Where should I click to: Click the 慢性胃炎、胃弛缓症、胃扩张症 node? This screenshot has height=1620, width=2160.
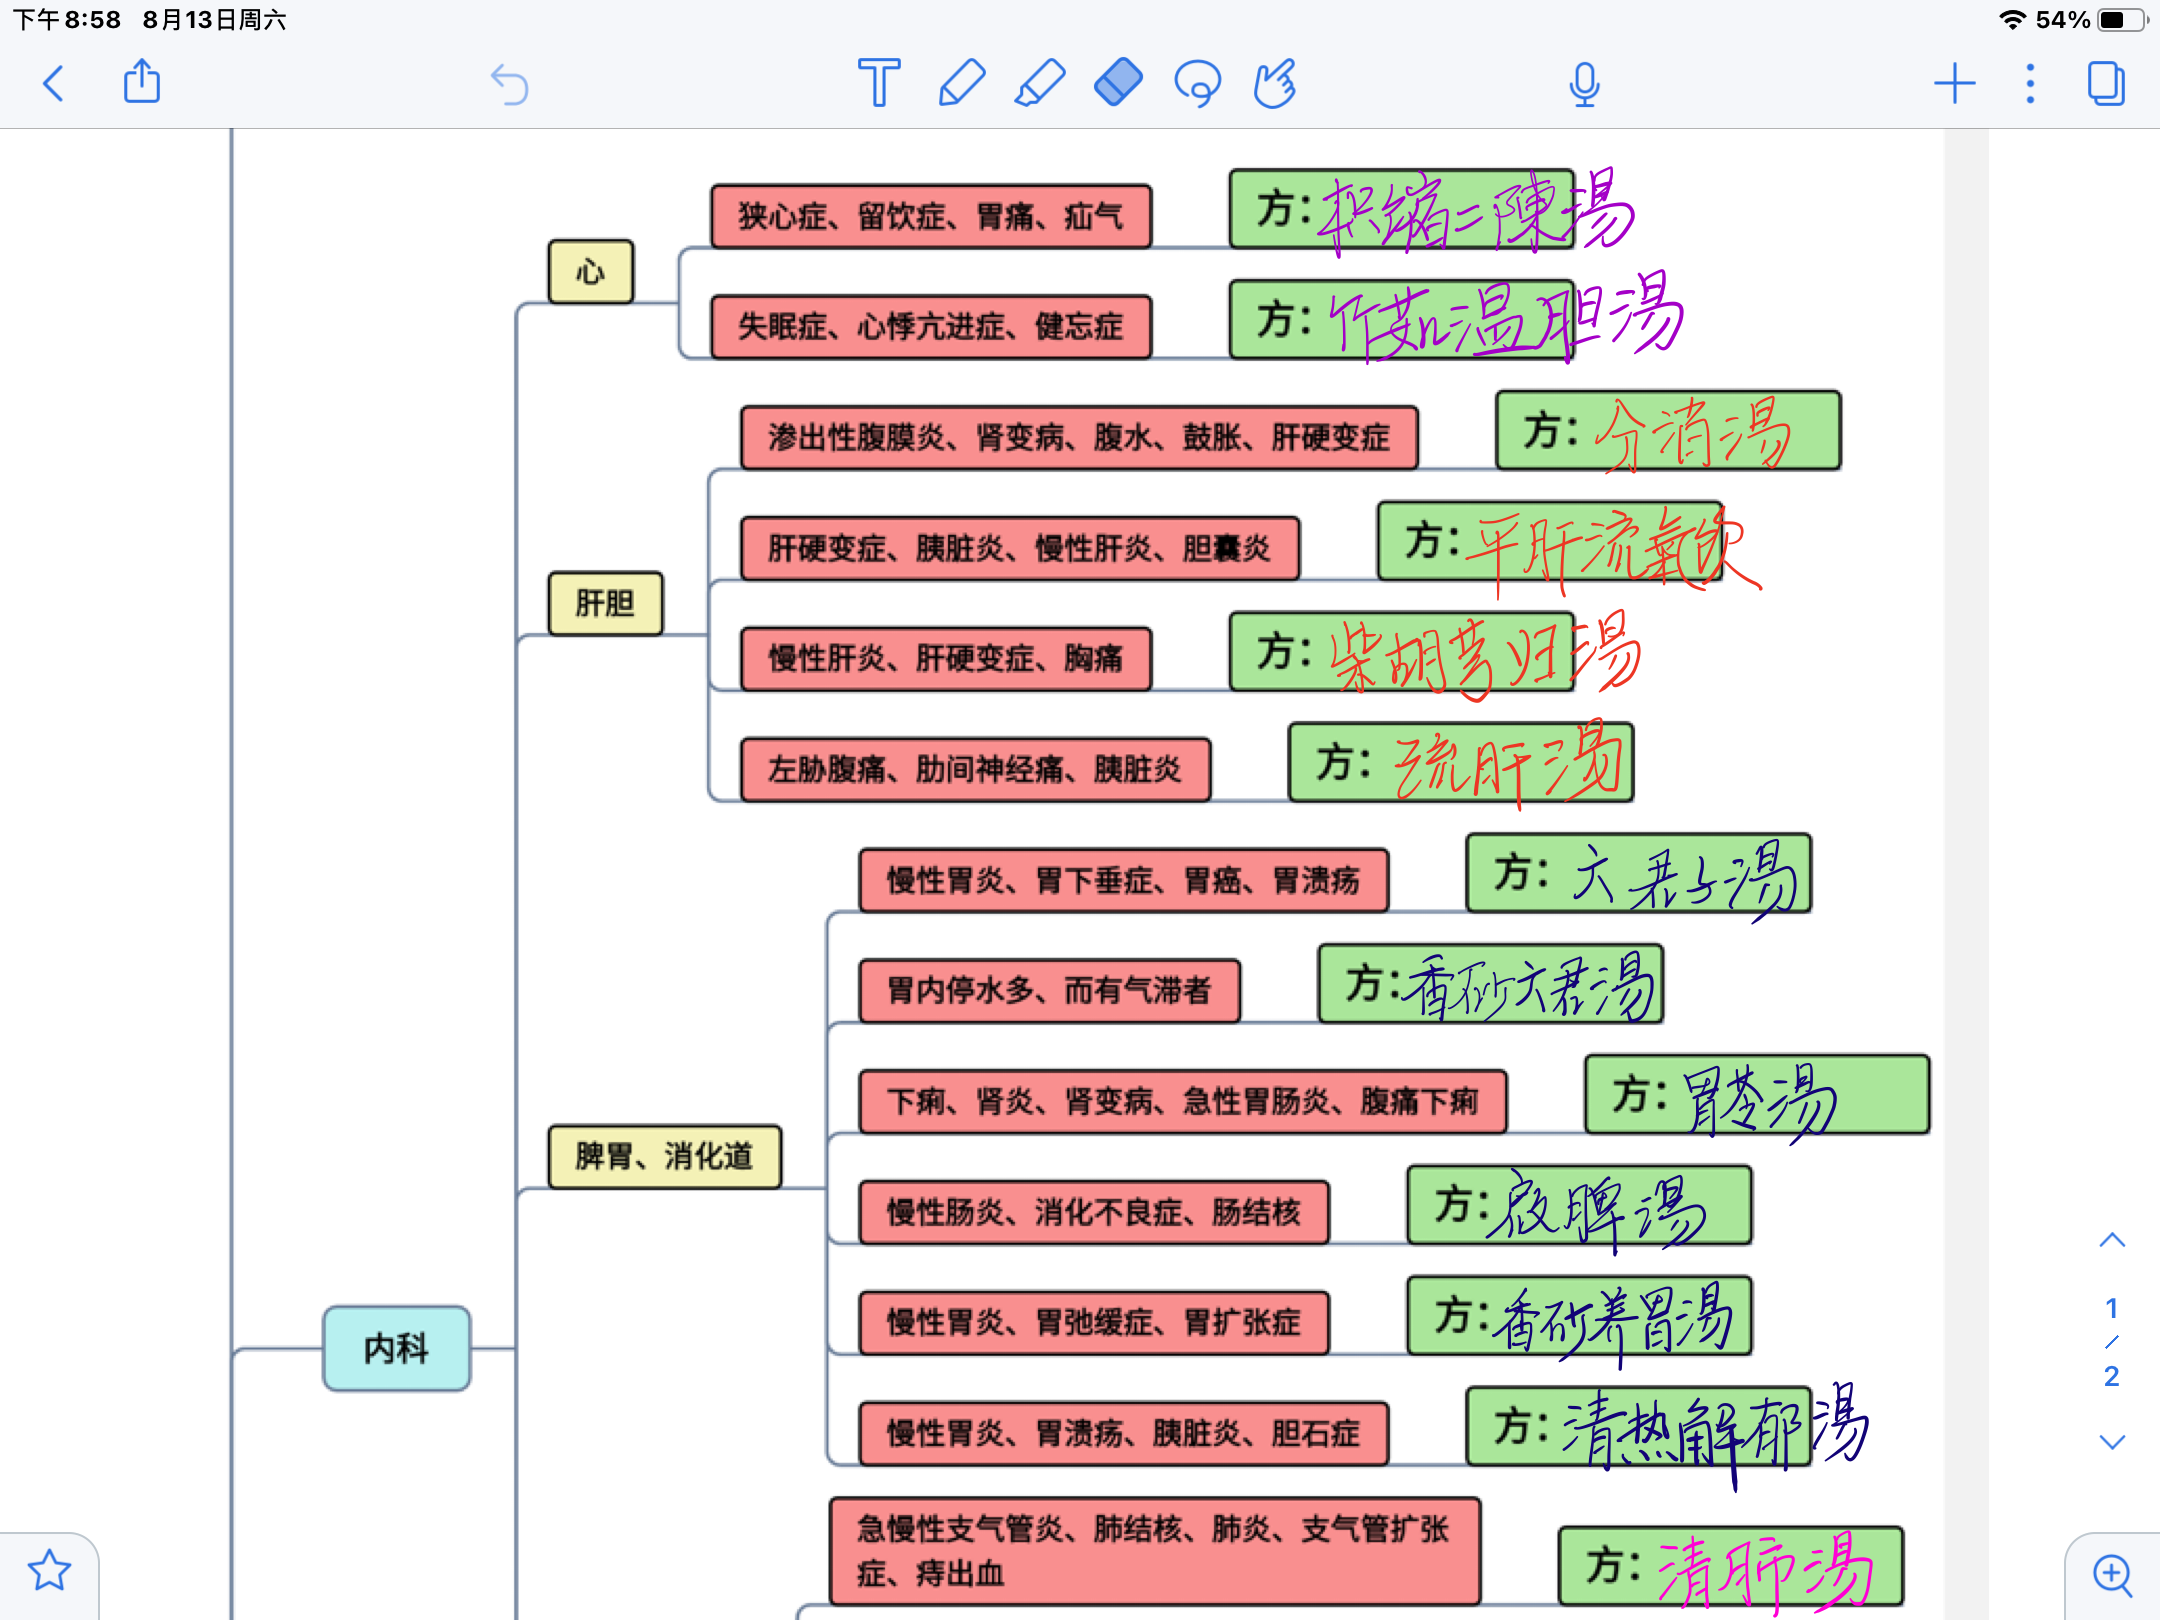coord(1093,1322)
